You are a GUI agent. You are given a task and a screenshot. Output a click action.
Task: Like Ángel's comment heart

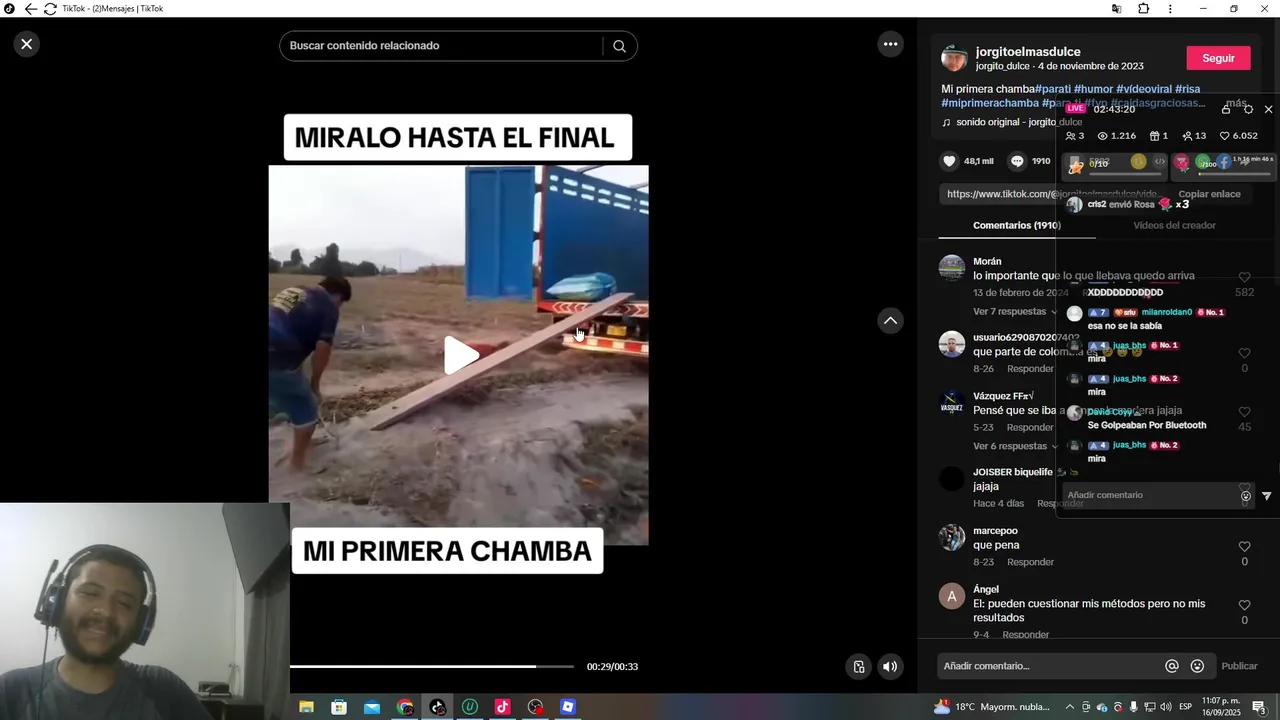(1244, 605)
